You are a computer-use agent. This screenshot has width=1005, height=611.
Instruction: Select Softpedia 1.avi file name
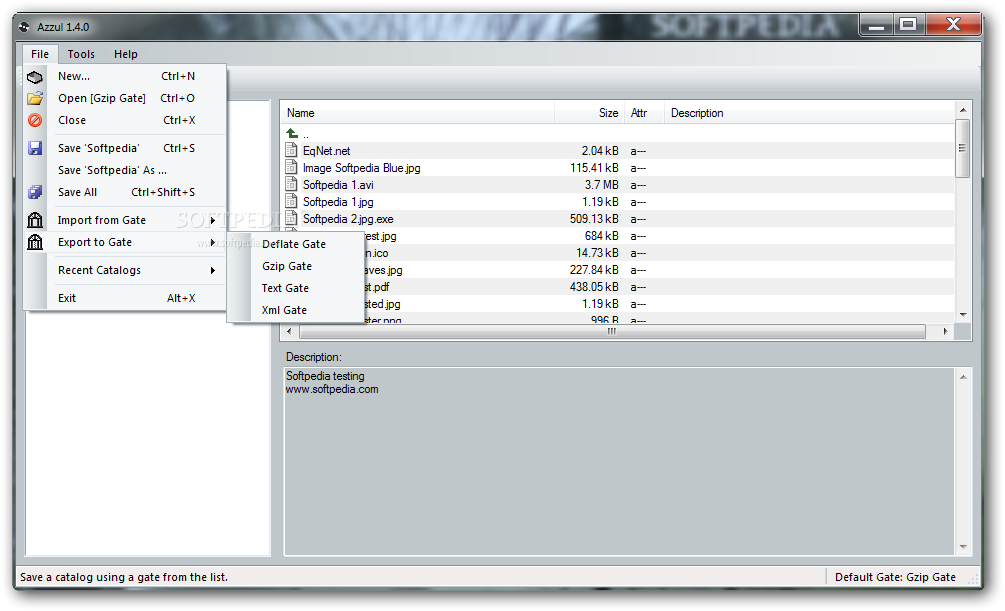pyautogui.click(x=338, y=185)
